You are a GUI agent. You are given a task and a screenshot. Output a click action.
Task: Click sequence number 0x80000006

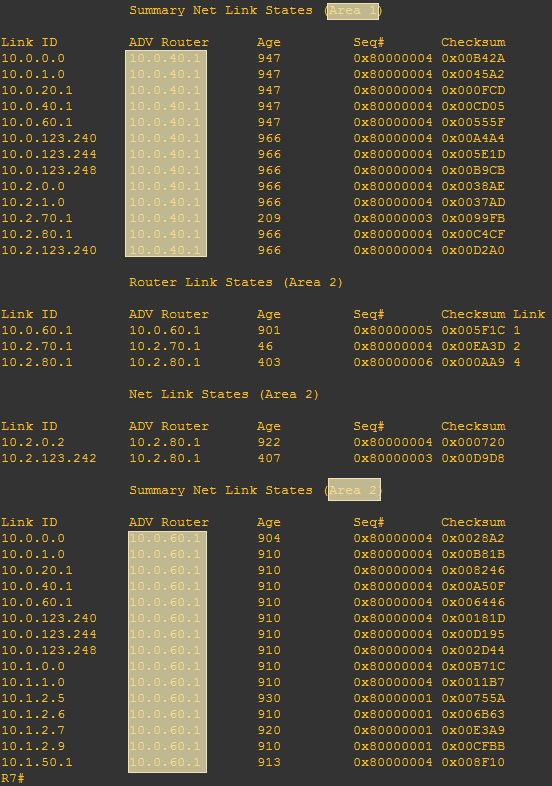(x=393, y=362)
